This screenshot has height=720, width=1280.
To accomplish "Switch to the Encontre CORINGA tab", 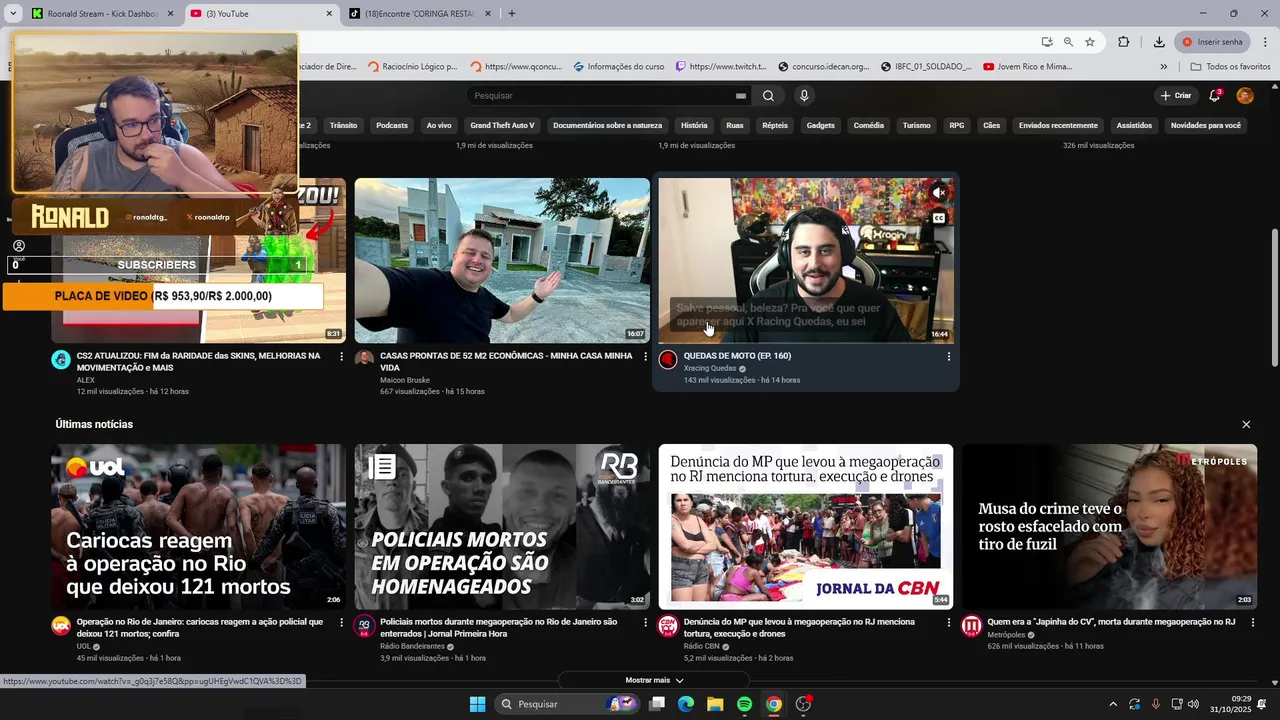I will (x=420, y=14).
